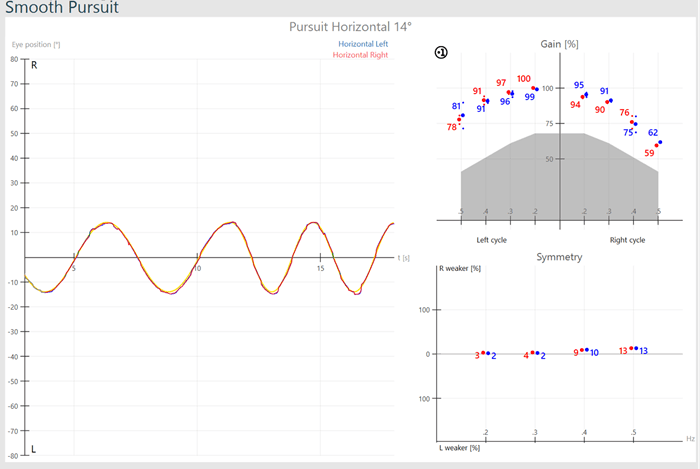Click the Gain [%] chart title

pyautogui.click(x=558, y=44)
